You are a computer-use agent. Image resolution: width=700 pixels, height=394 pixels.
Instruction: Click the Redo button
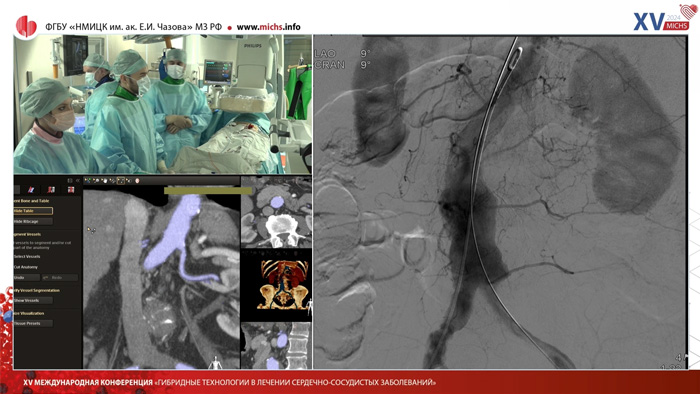pos(60,278)
